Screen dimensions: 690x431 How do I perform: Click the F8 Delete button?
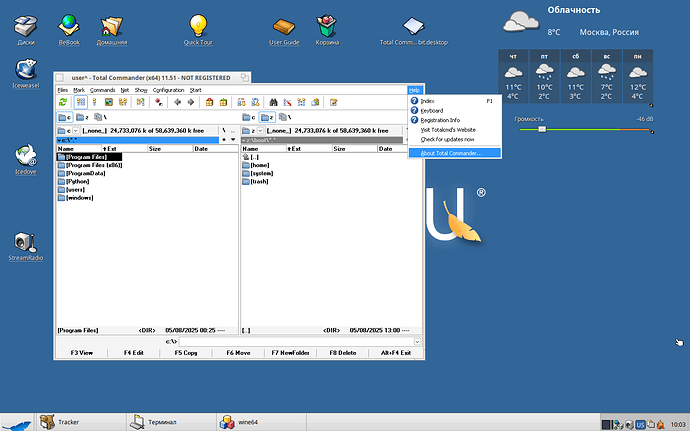[343, 353]
